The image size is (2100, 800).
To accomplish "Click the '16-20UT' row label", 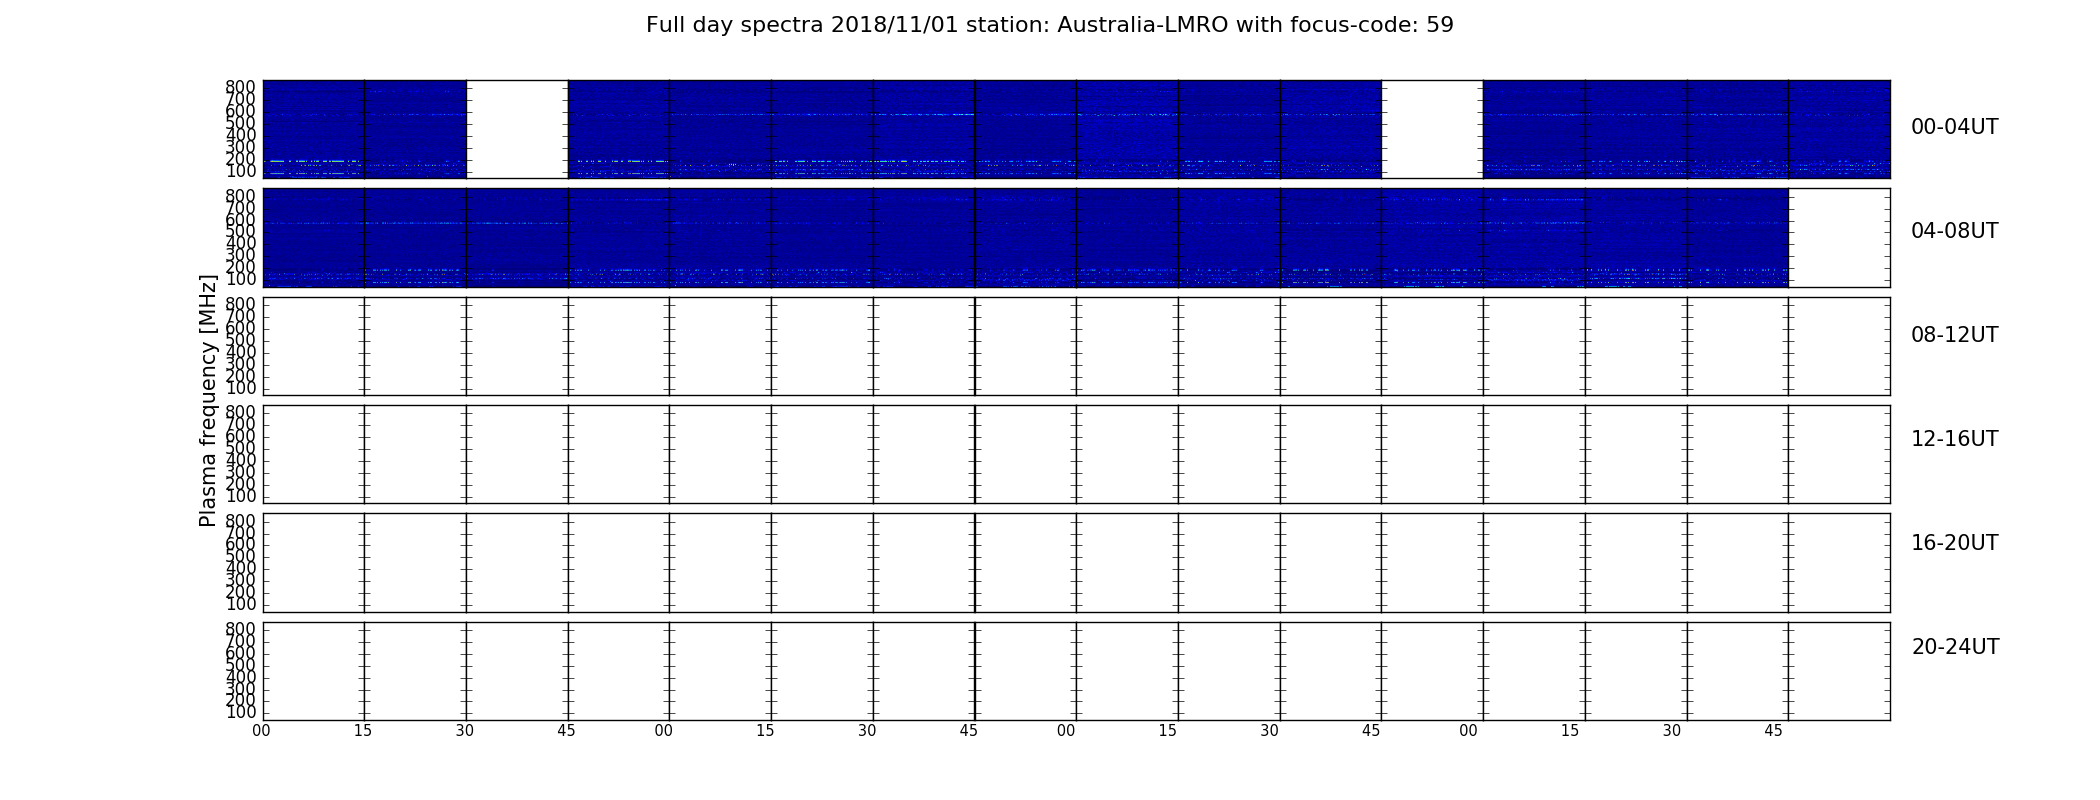I will (x=1955, y=543).
